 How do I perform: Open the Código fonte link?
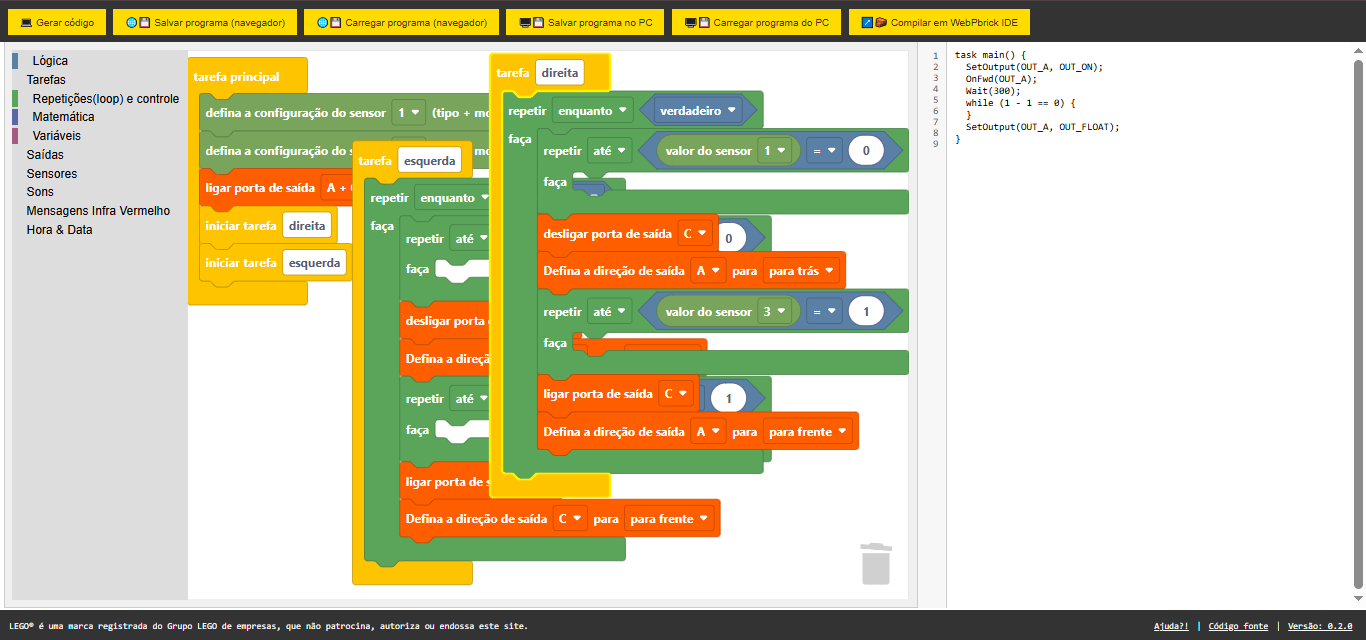(1238, 626)
